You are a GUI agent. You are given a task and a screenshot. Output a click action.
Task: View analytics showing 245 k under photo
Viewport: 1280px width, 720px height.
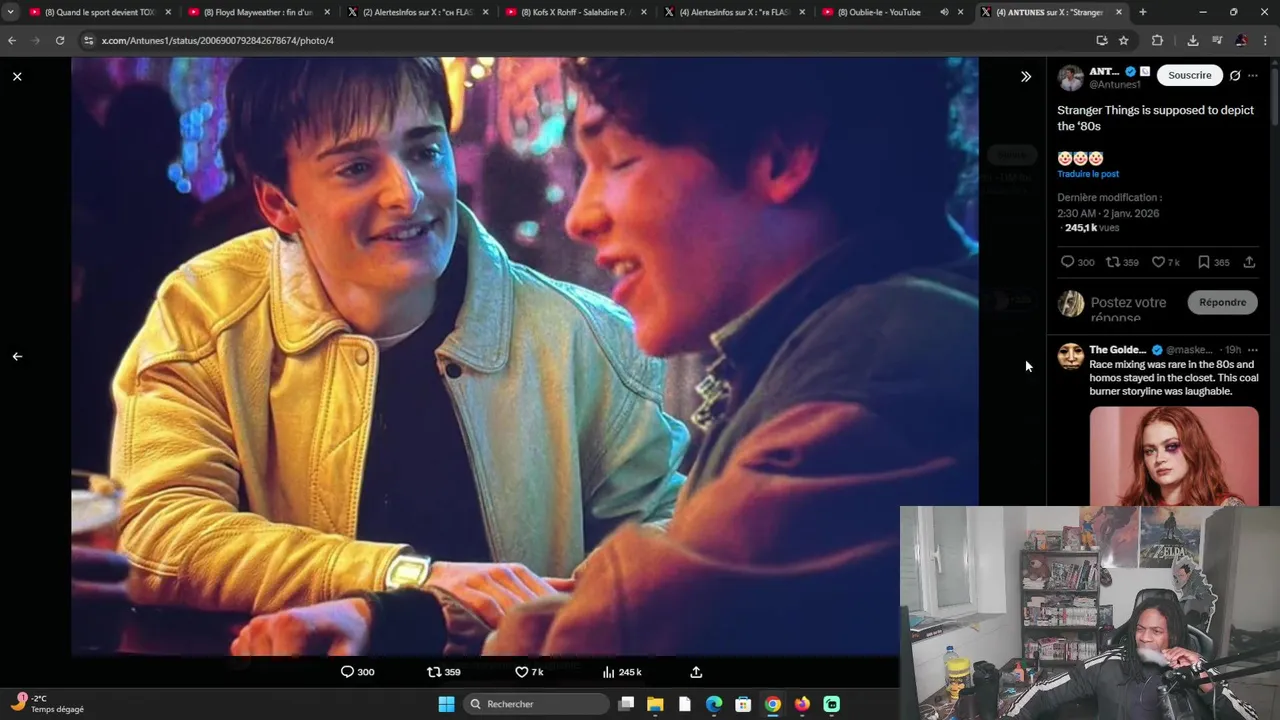(622, 672)
